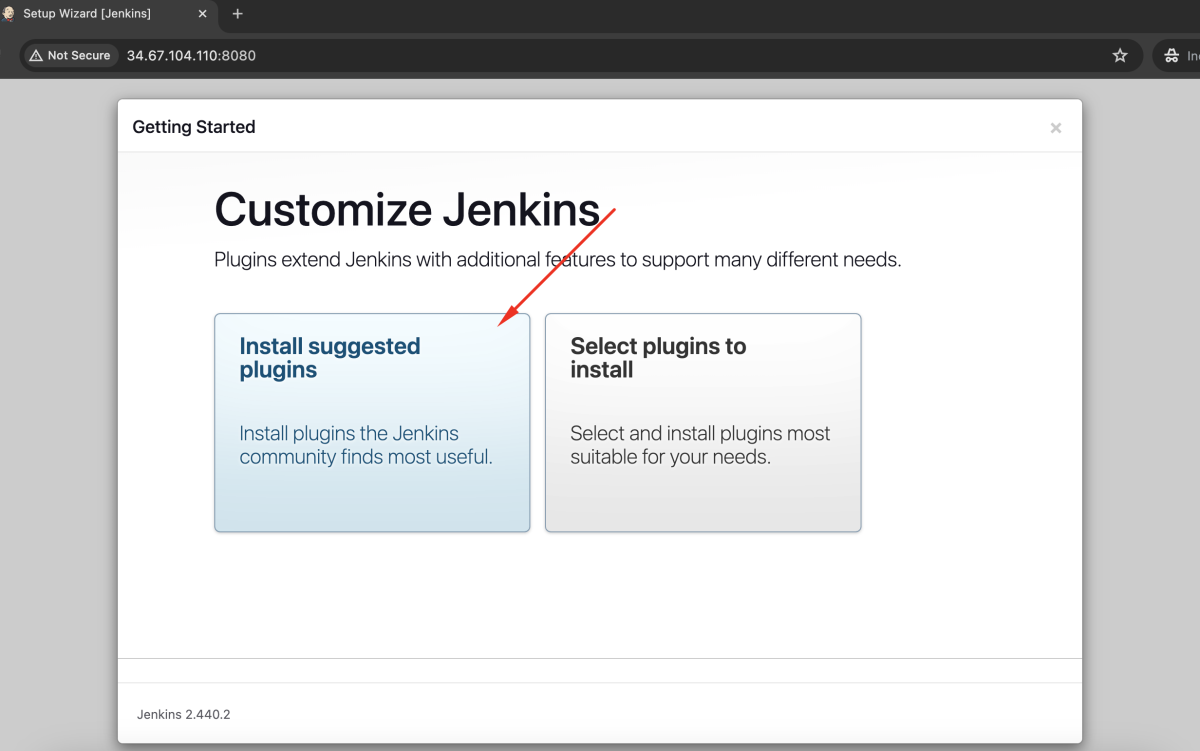
Task: Close the Setup Wizard [Jenkins] tab
Action: point(201,14)
